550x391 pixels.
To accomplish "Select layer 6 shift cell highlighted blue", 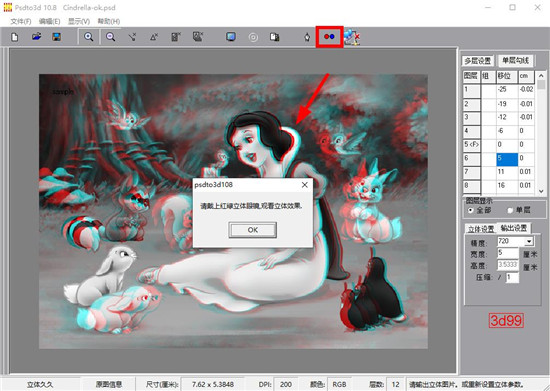I will [x=507, y=160].
